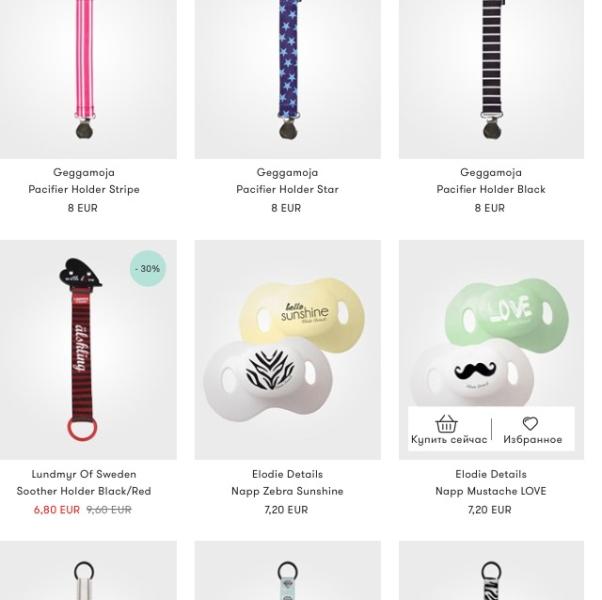The image size is (602, 600).
Task: Click the shopping basket icon
Action: click(x=446, y=423)
